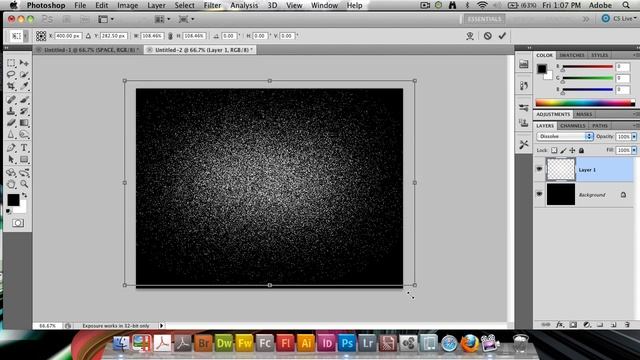
Task: Select the Spot Healing Brush tool
Action: point(11,100)
